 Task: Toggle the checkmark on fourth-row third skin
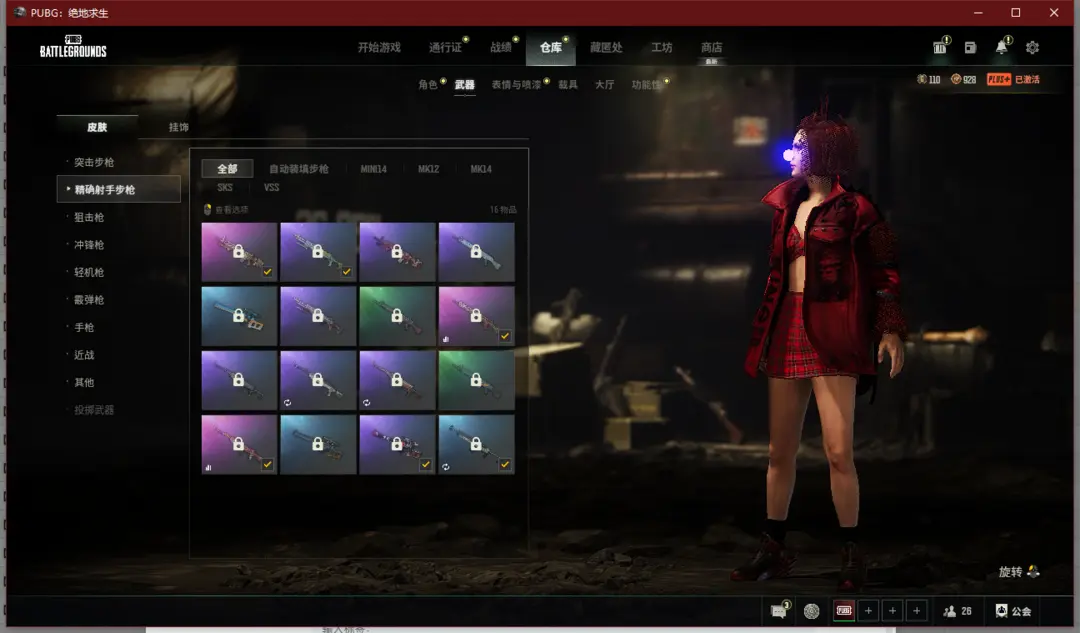(426, 464)
